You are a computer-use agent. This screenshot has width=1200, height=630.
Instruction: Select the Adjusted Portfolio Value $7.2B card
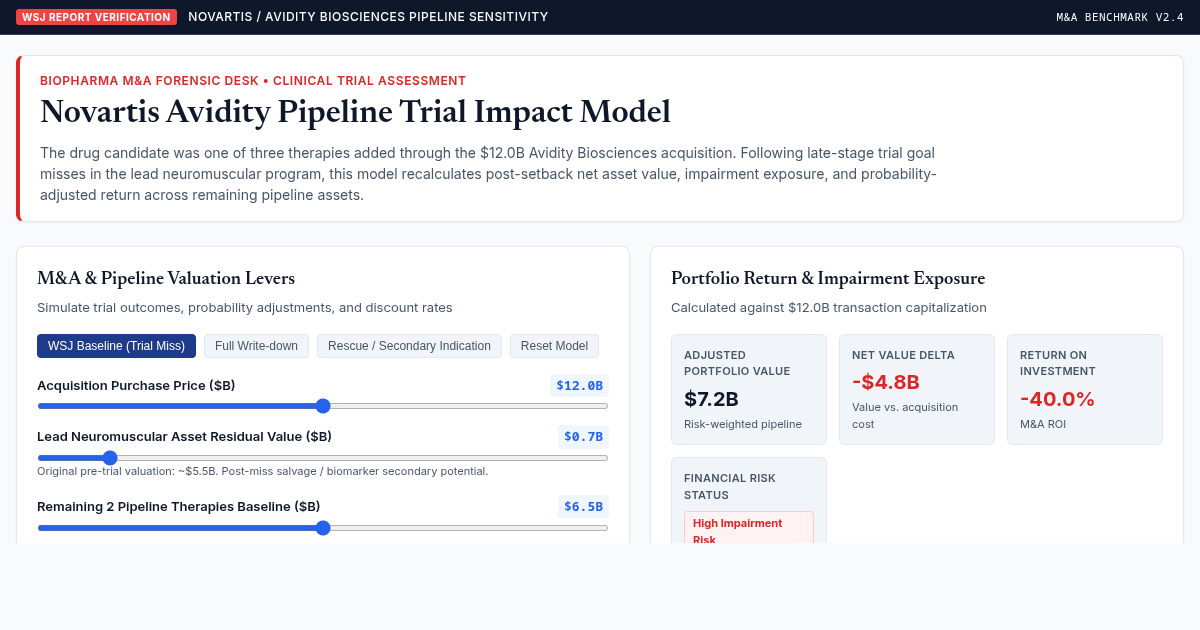[749, 389]
